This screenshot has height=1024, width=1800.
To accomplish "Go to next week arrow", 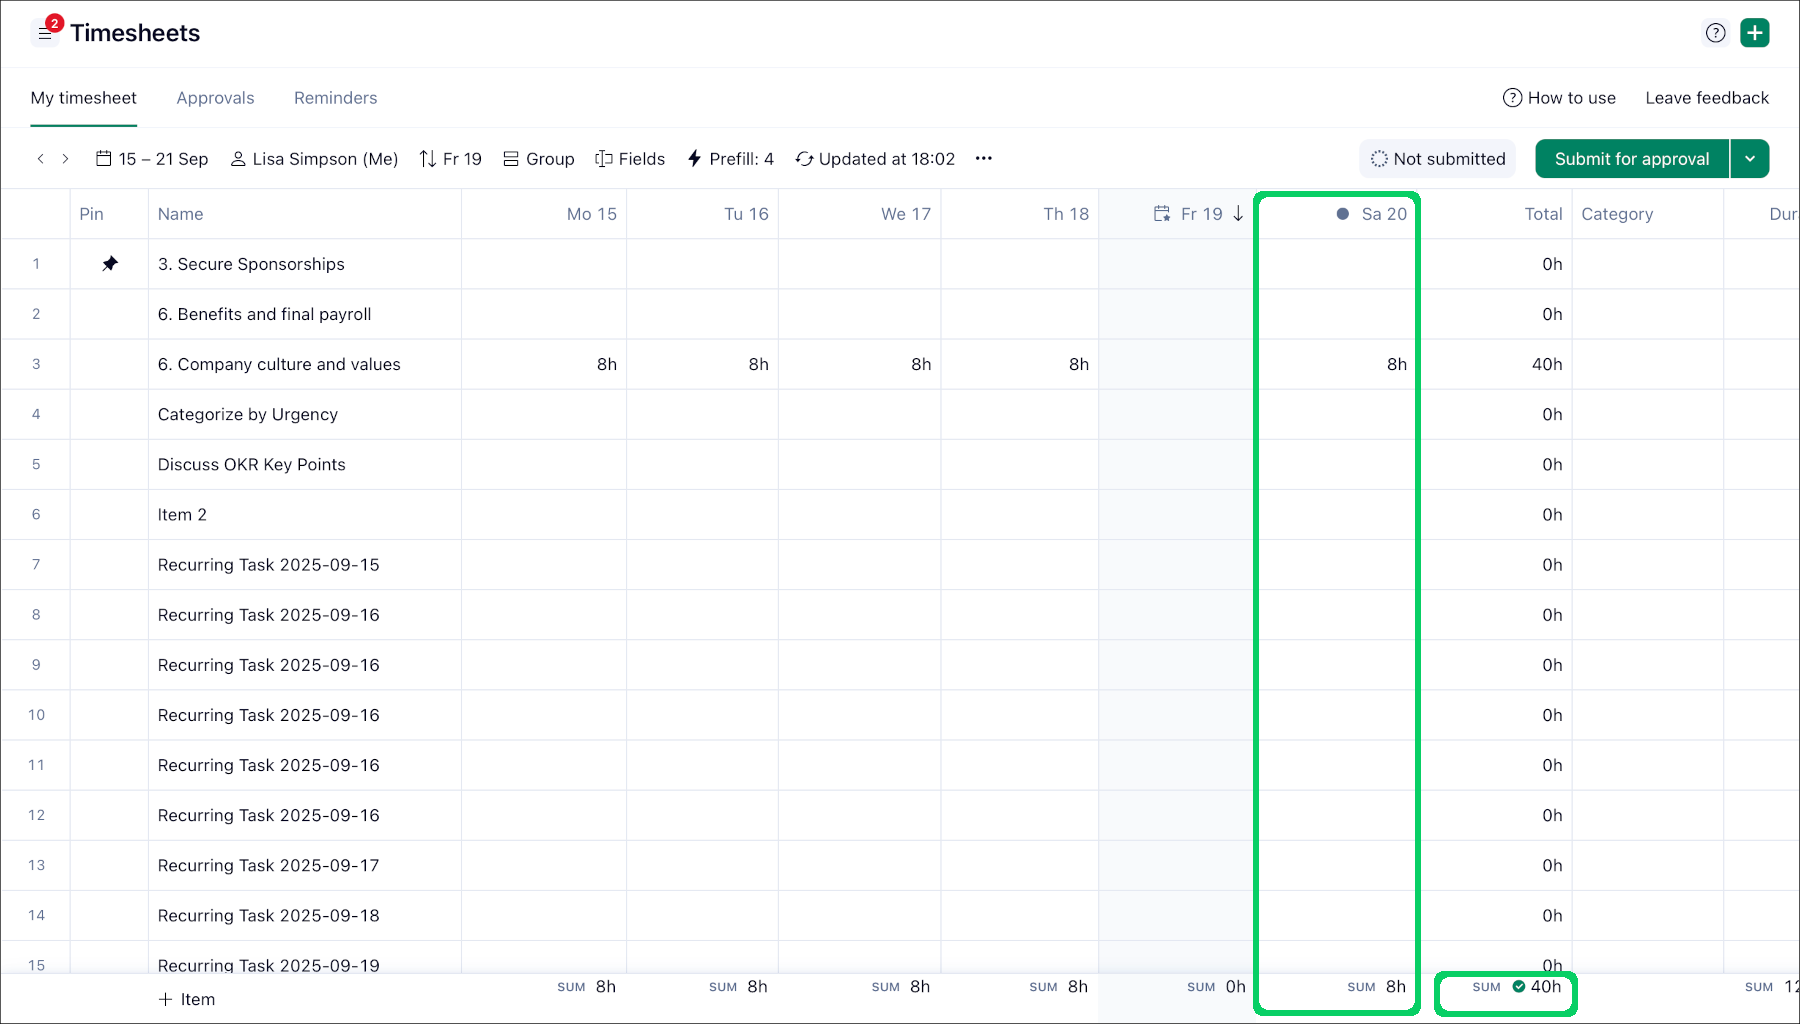I will (66, 159).
